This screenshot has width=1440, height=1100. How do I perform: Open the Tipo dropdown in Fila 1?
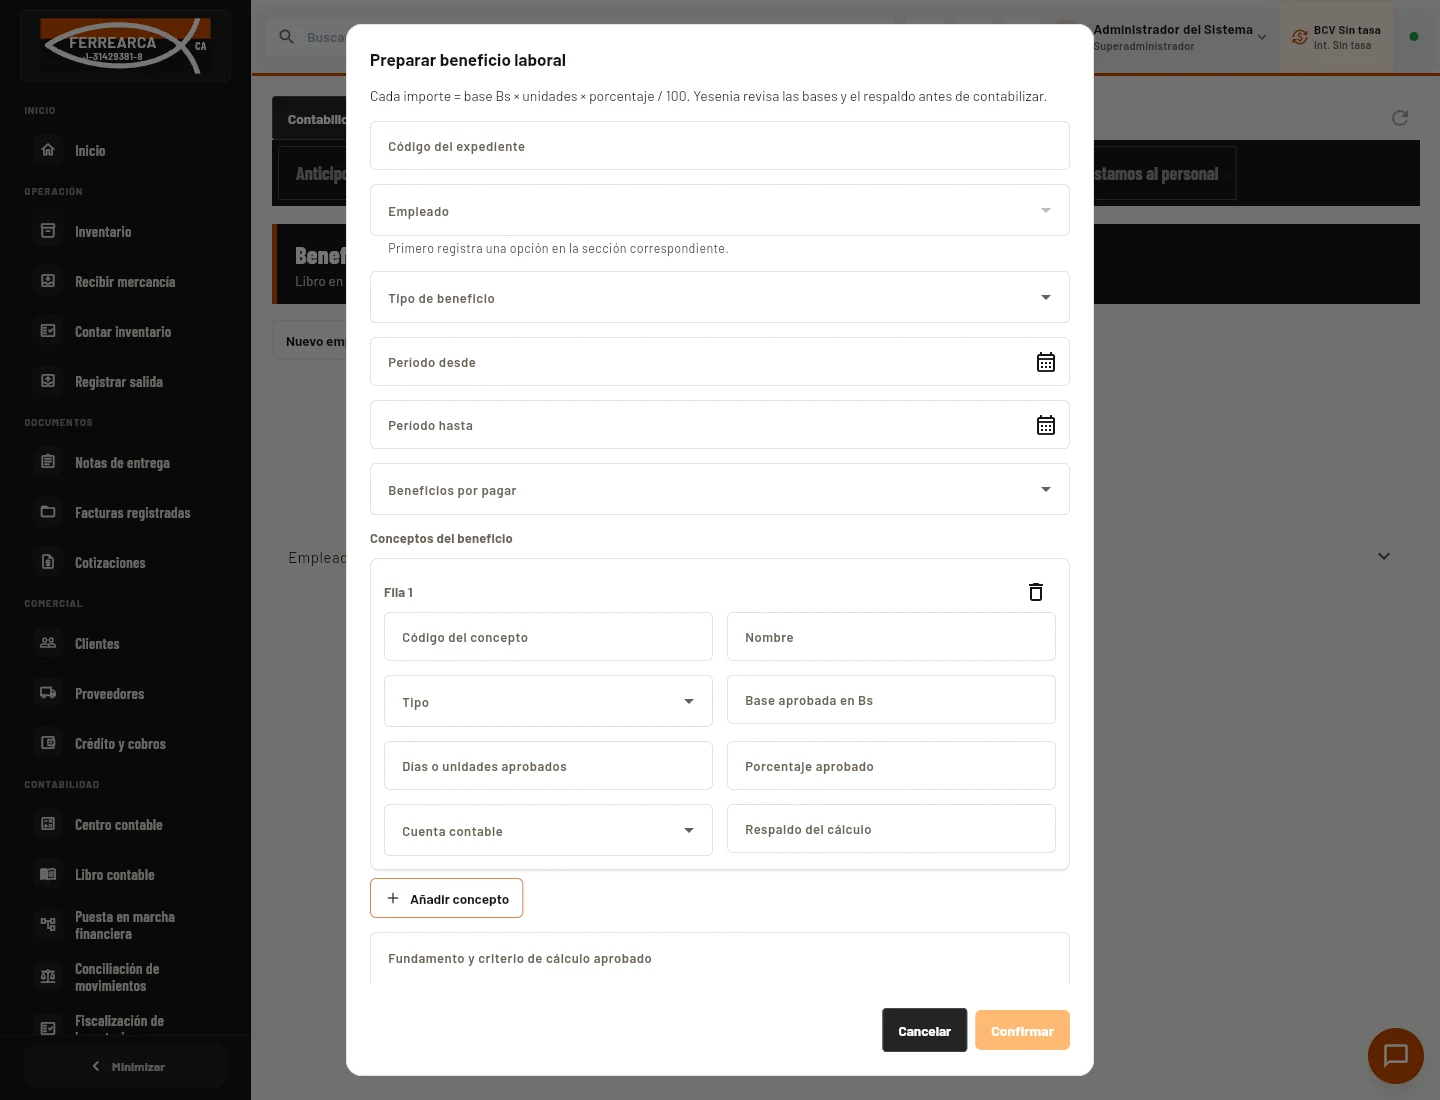[548, 701]
